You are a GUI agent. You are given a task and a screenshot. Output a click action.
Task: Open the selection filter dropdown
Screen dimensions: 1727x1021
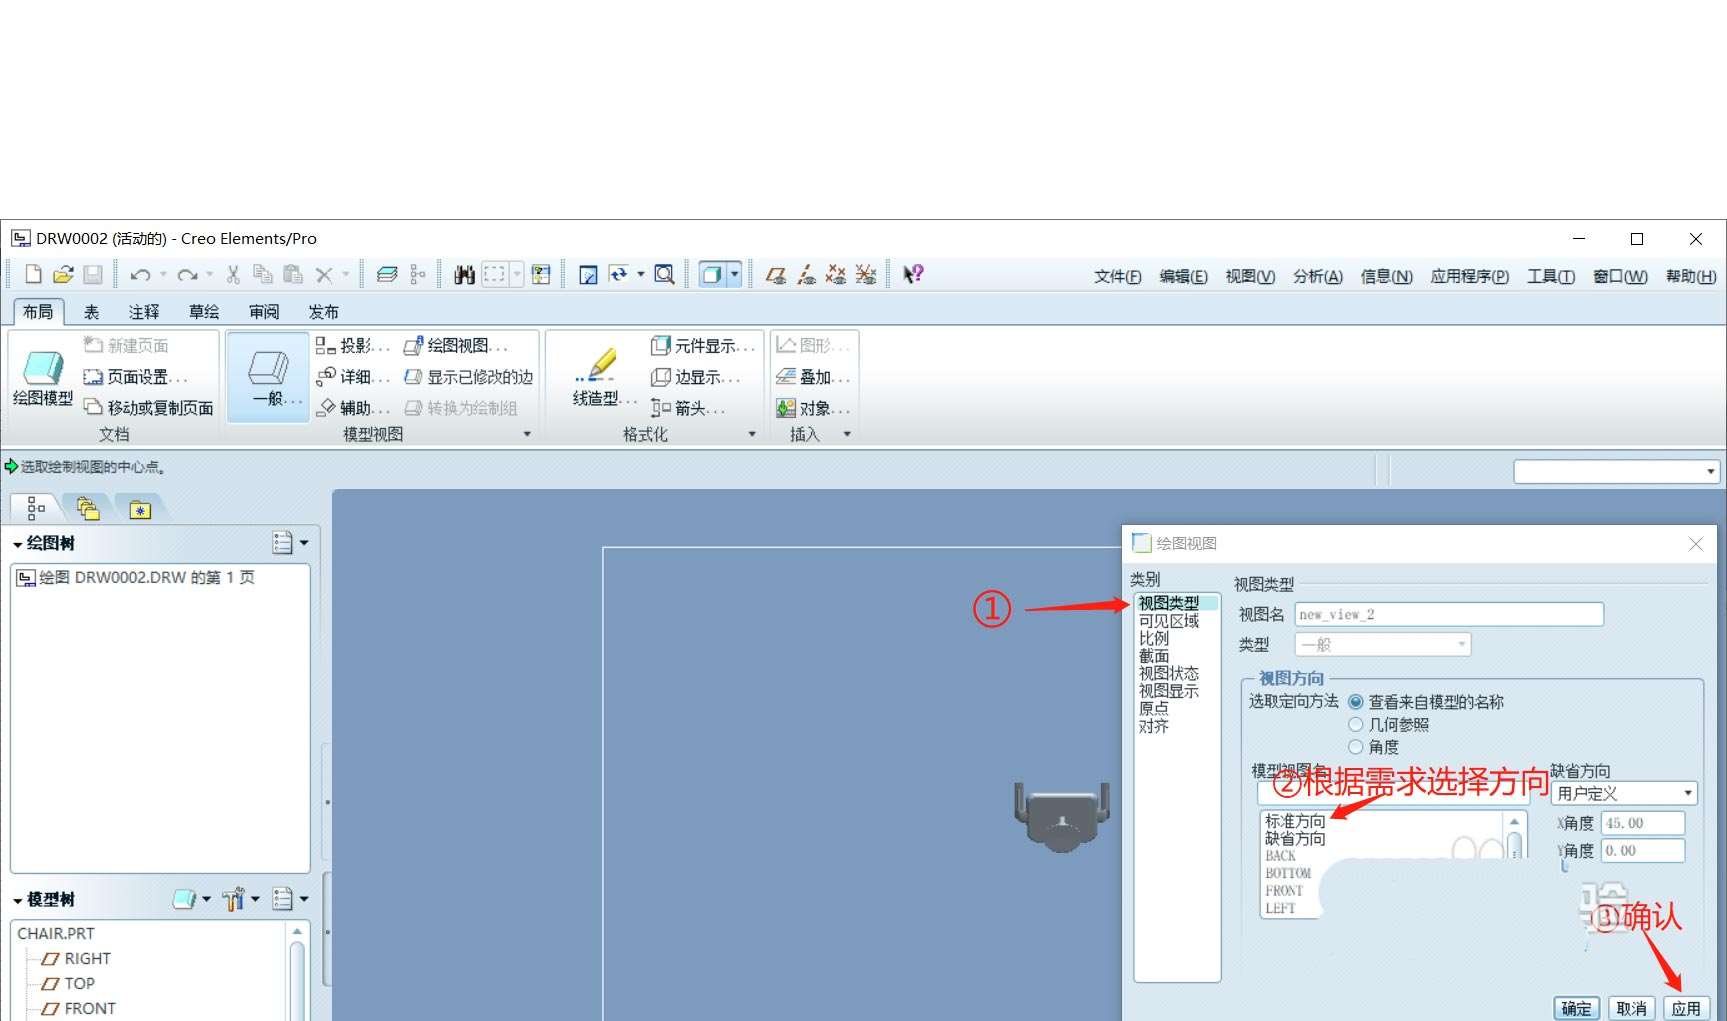1616,471
